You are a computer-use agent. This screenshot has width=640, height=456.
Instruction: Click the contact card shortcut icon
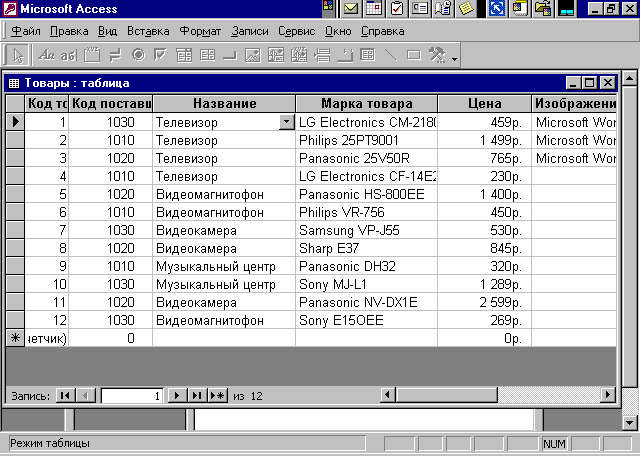[x=420, y=9]
